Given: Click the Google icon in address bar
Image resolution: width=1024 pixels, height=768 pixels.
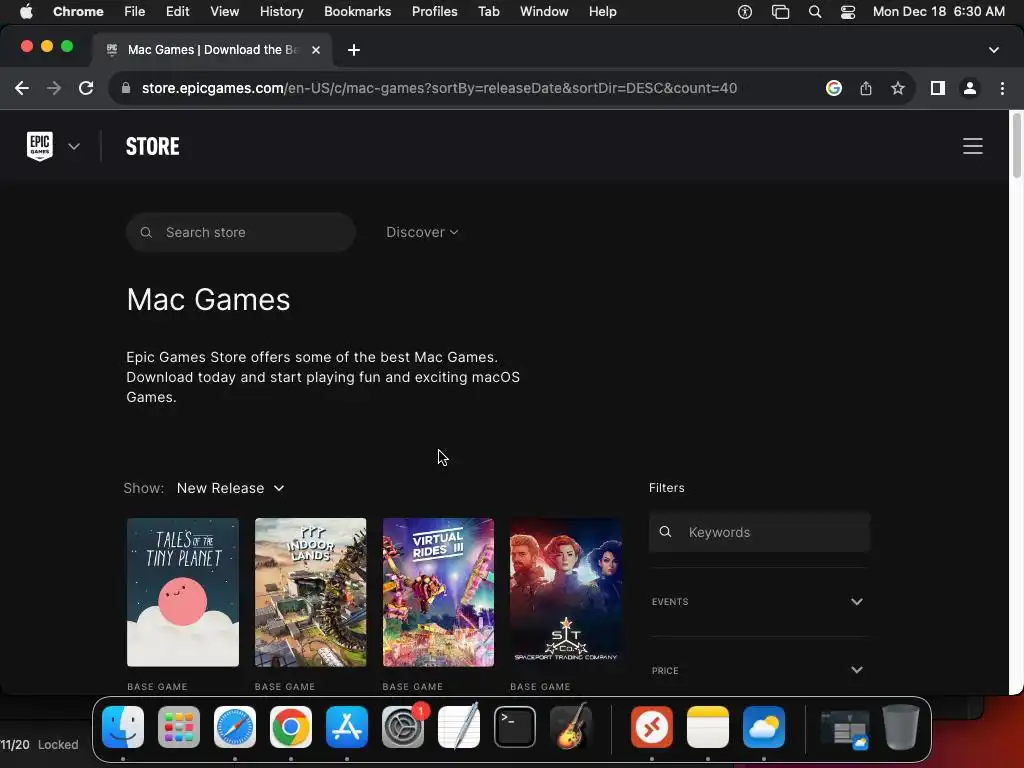Looking at the screenshot, I should click(834, 88).
